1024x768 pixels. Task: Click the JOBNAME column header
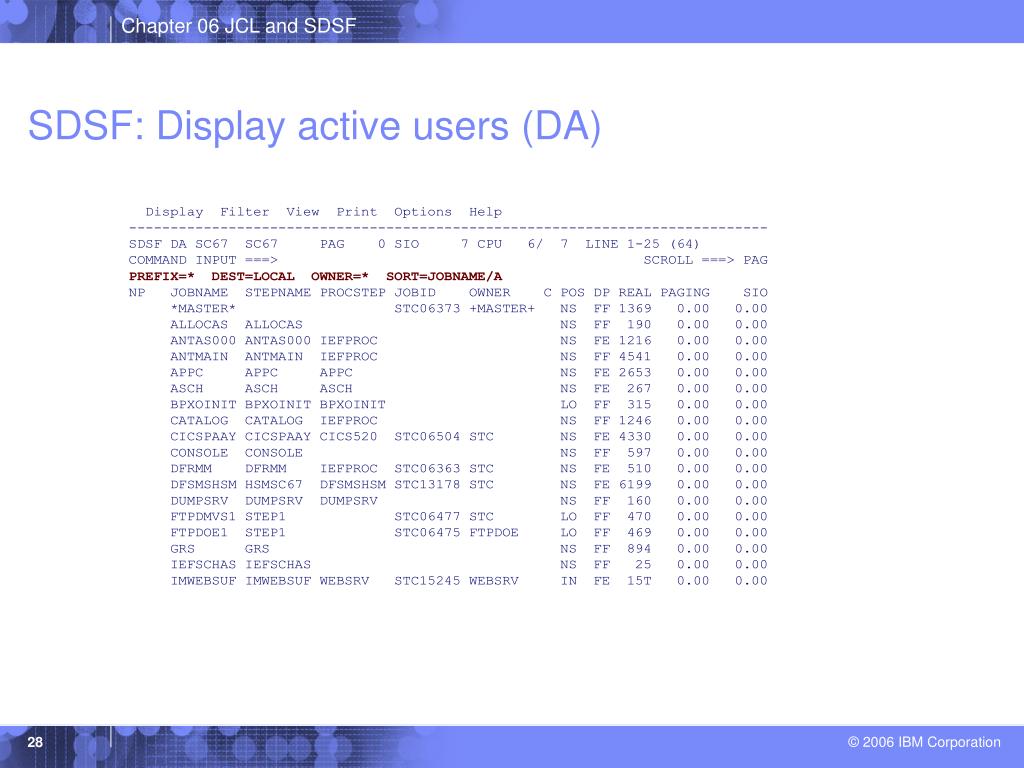pos(199,293)
